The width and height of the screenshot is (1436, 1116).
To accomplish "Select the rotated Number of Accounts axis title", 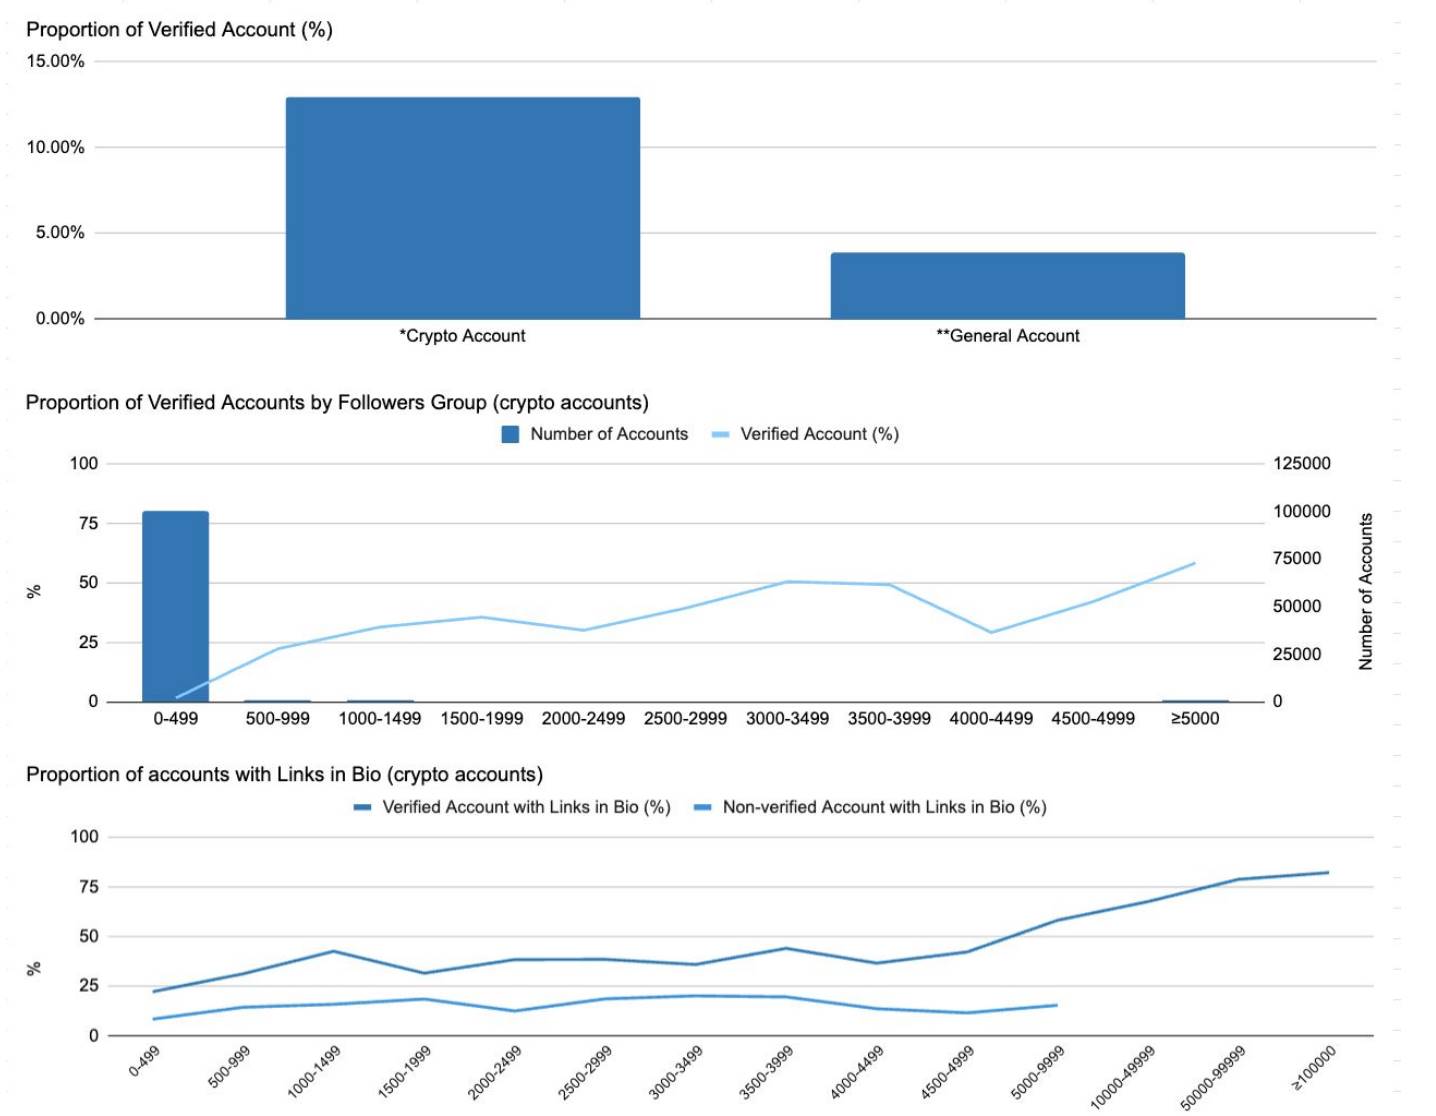I will coord(1365,591).
